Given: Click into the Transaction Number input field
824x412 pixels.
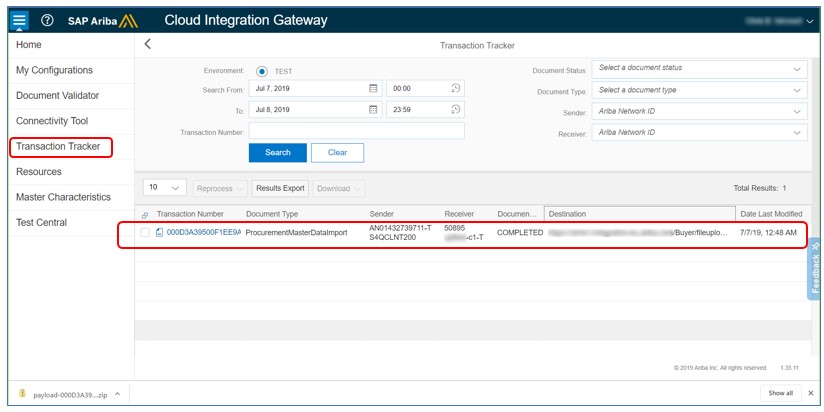Looking at the screenshot, I should (x=357, y=131).
